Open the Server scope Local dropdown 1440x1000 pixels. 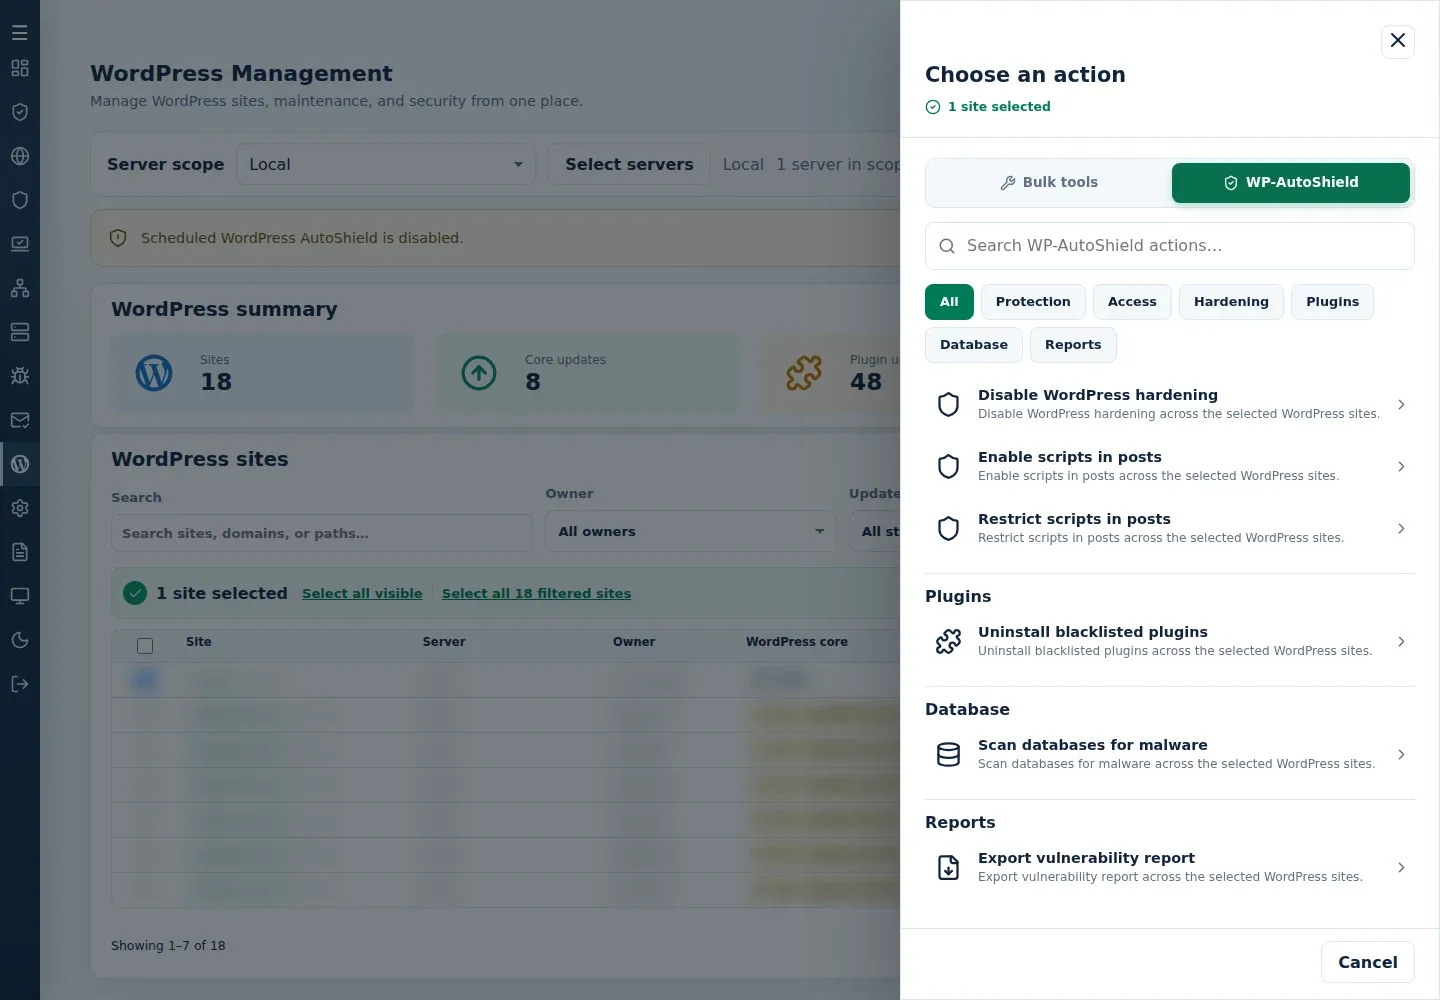tap(386, 164)
